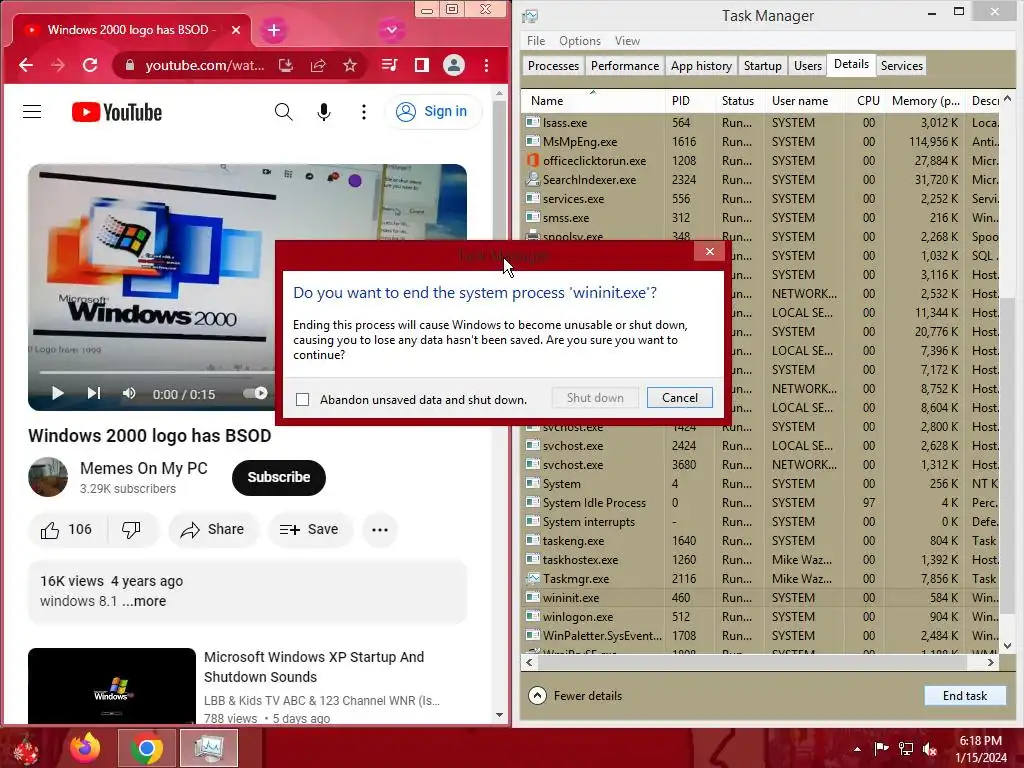Sort processes by PID column
1024x768 pixels.
(689, 101)
